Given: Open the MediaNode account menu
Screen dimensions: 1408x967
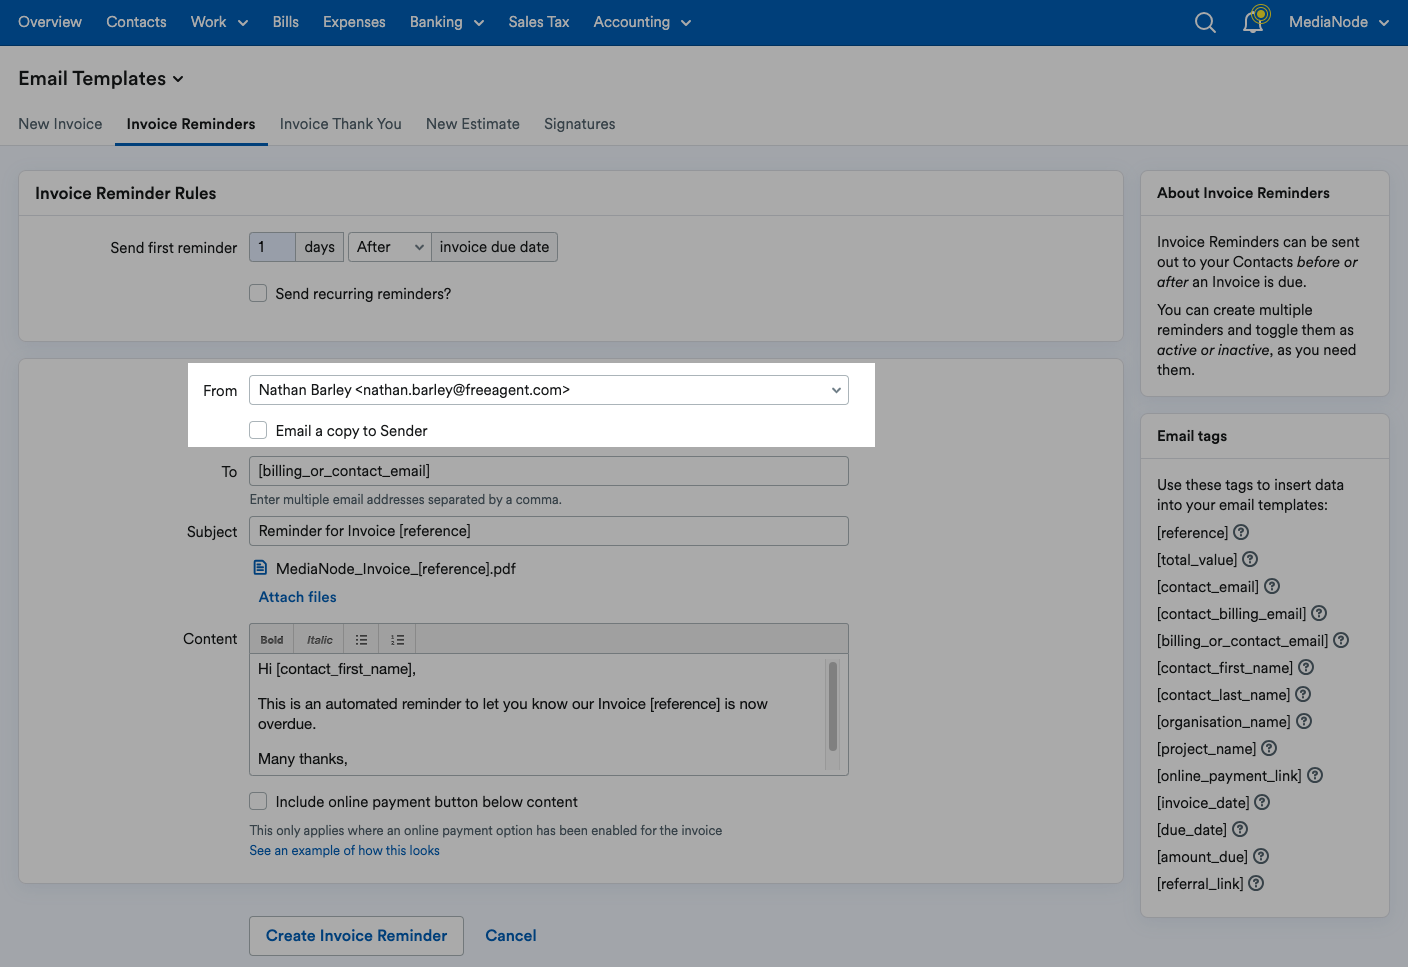Looking at the screenshot, I should tap(1339, 22).
